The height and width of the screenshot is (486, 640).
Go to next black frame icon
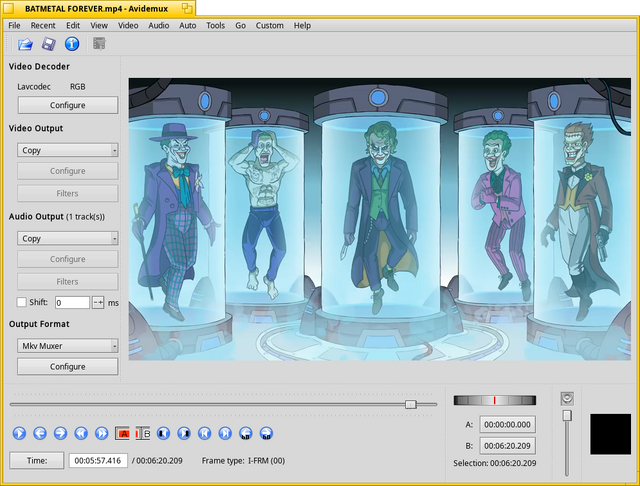tap(184, 433)
